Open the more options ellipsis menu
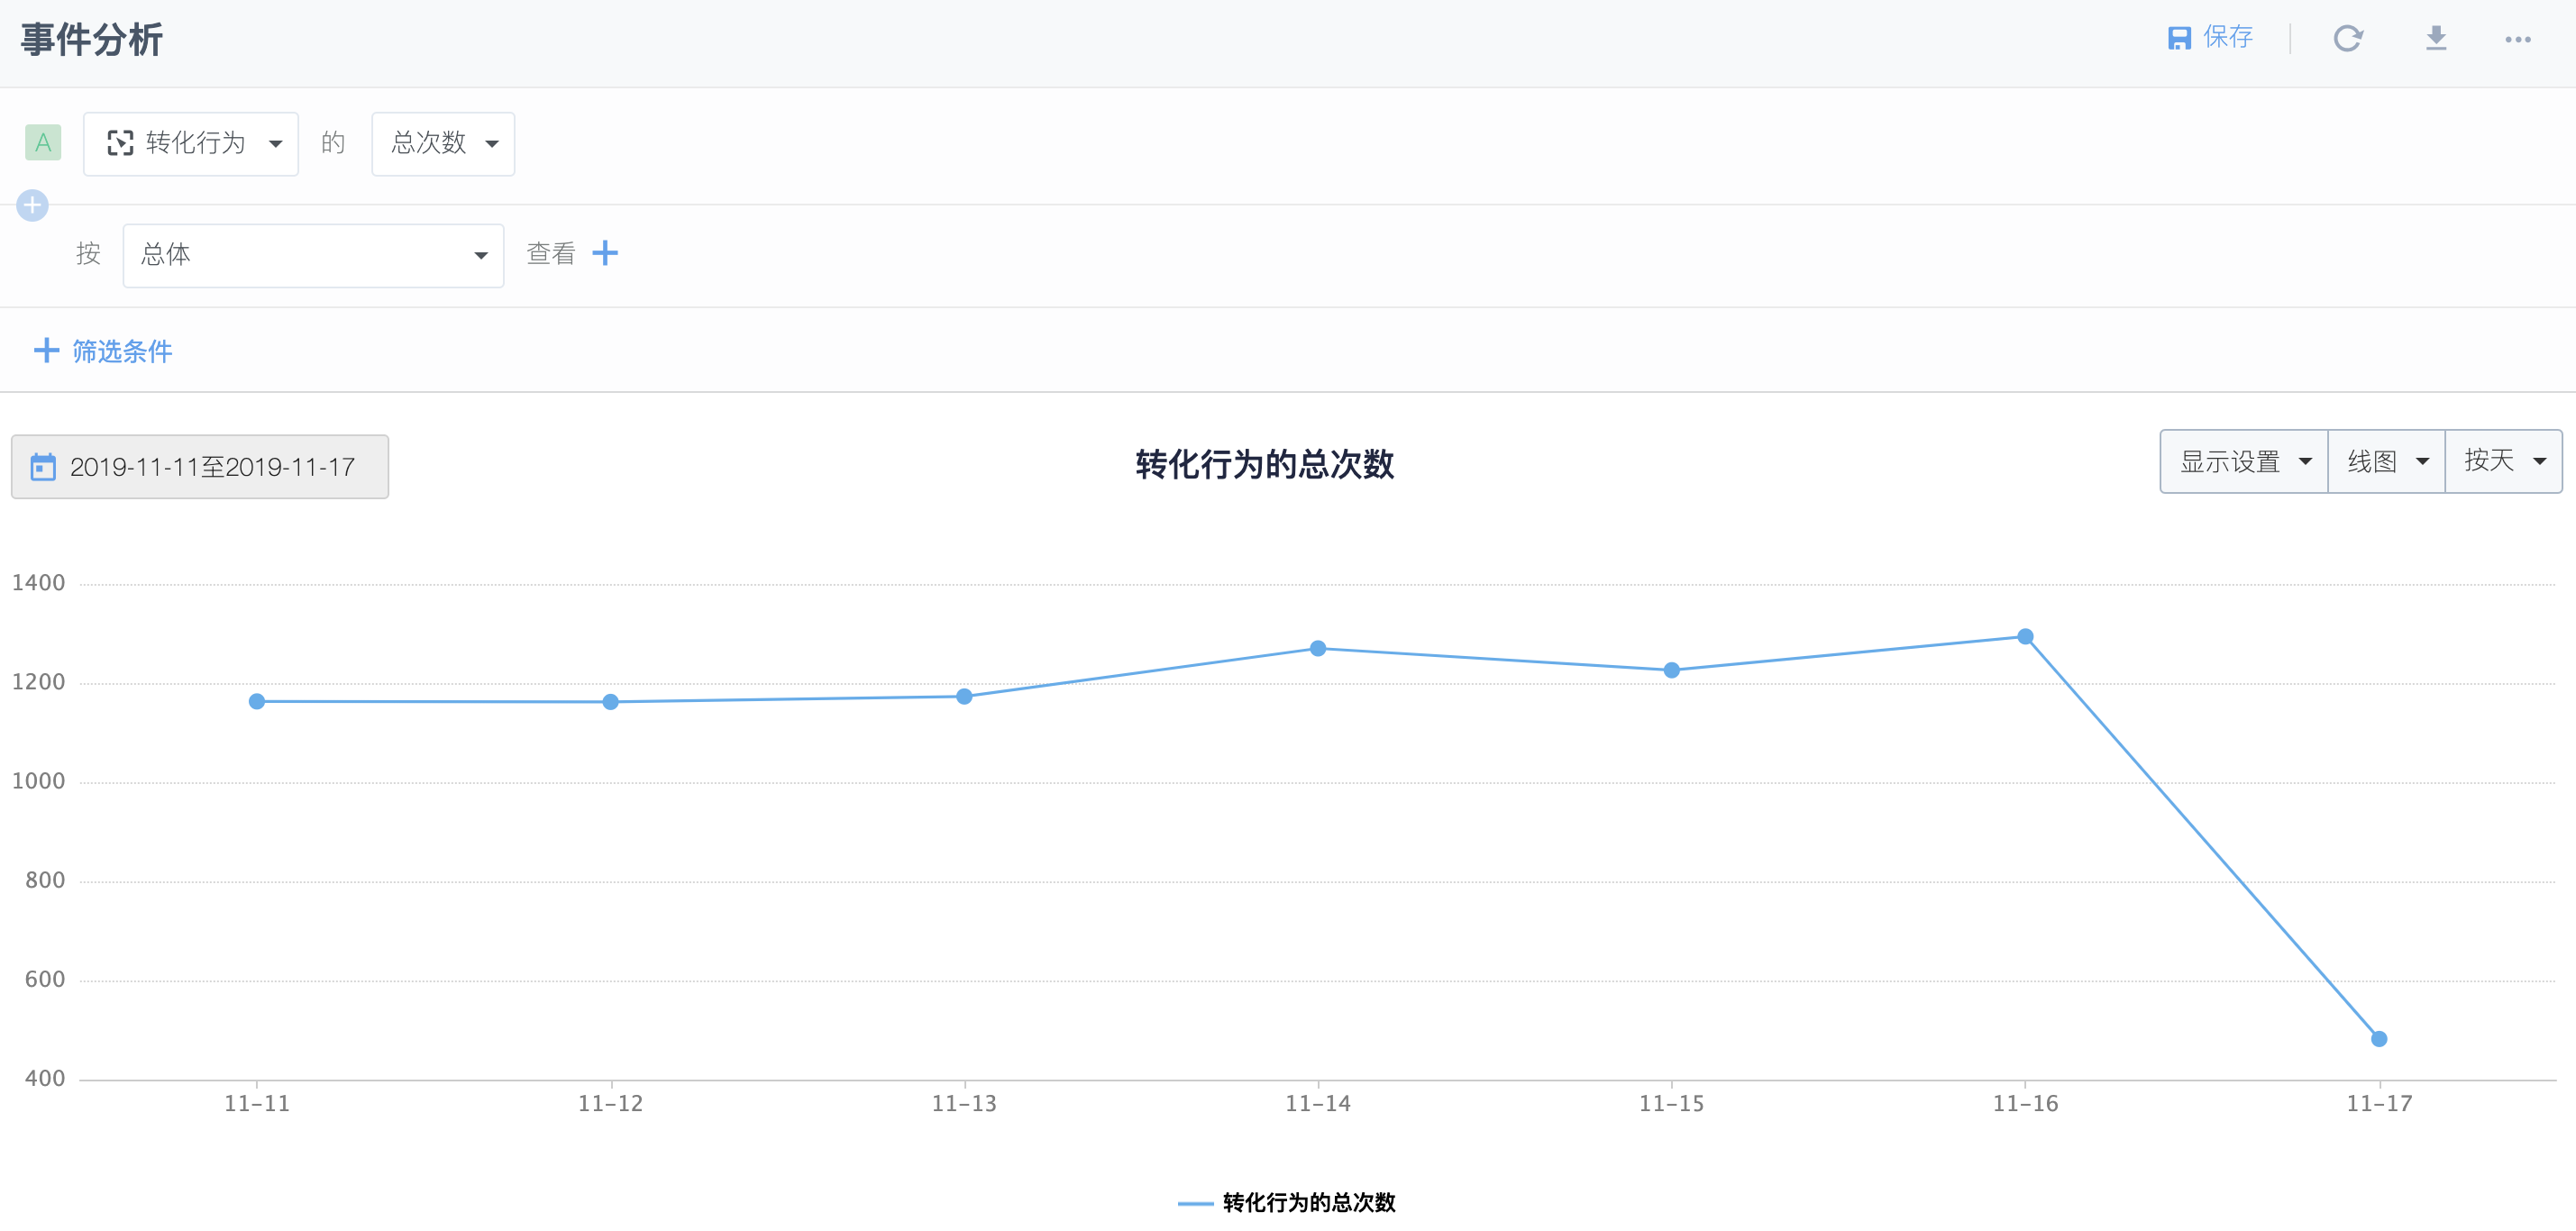 [x=2517, y=39]
